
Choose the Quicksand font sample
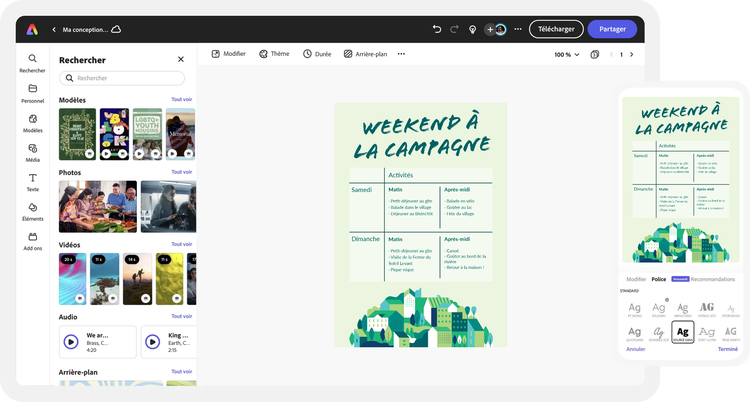634,334
